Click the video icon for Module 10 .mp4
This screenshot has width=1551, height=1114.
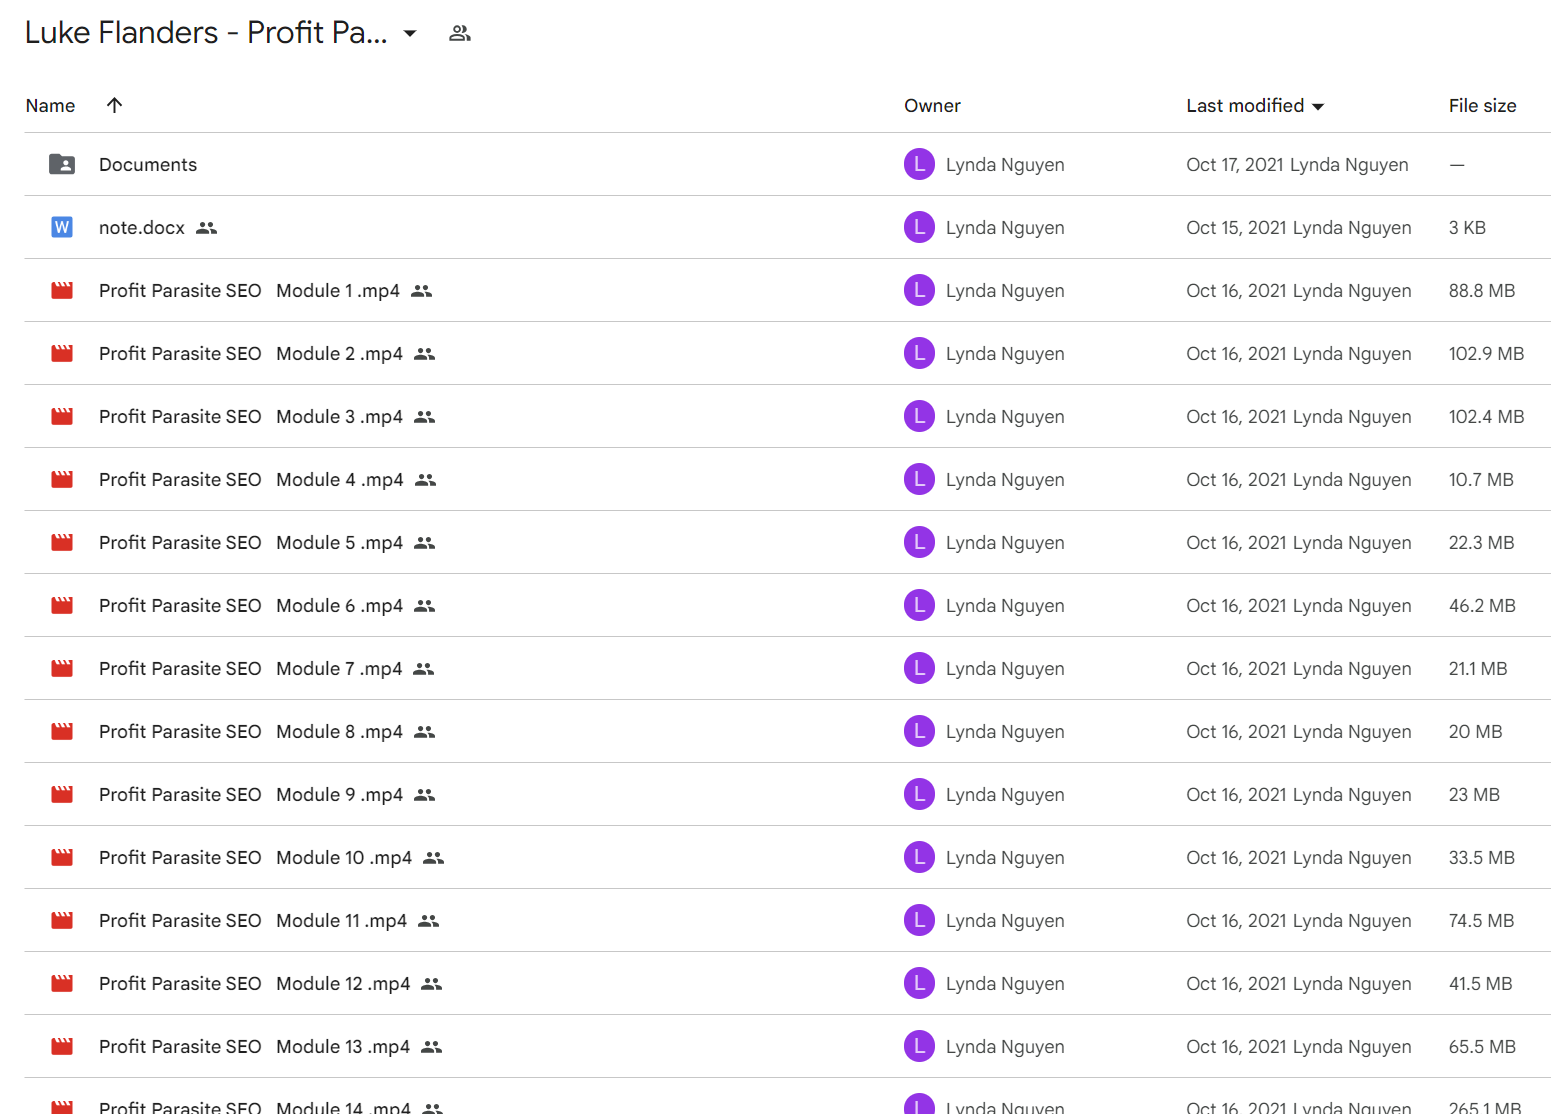click(x=62, y=857)
